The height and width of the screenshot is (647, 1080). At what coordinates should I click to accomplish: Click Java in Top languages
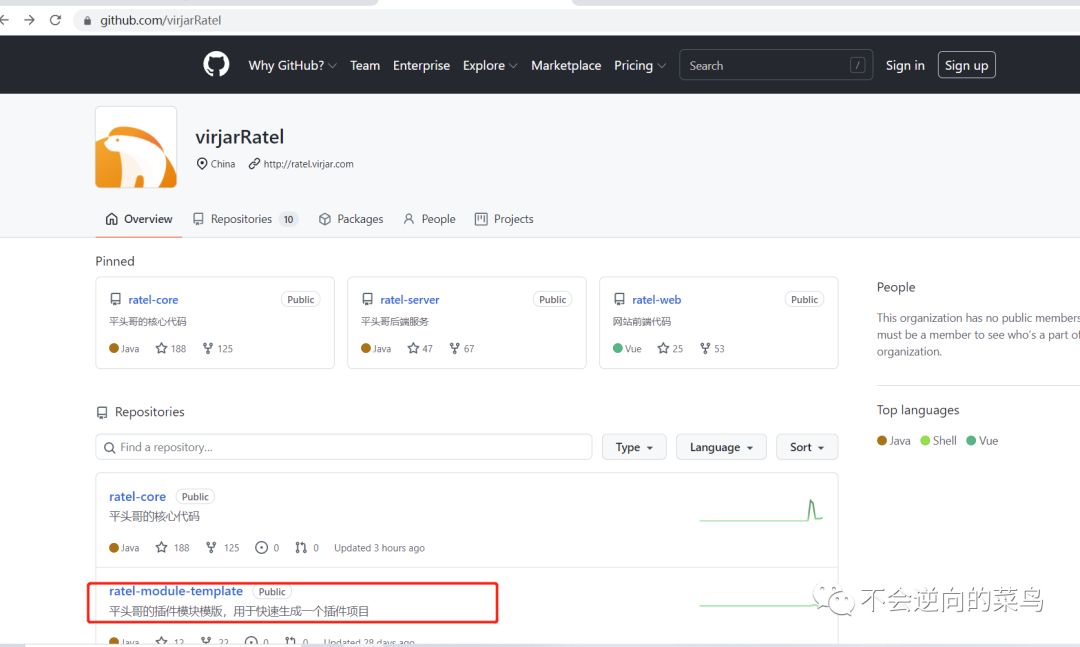(893, 441)
